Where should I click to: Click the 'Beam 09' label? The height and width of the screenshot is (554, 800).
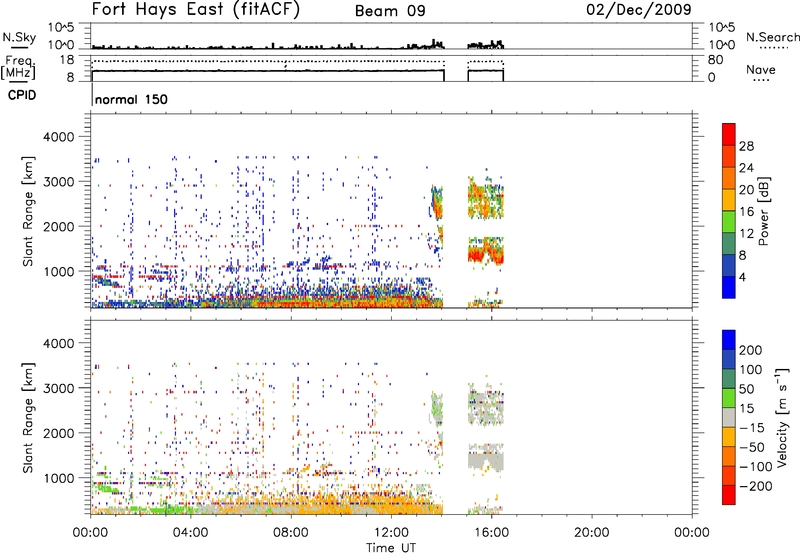pyautogui.click(x=390, y=11)
